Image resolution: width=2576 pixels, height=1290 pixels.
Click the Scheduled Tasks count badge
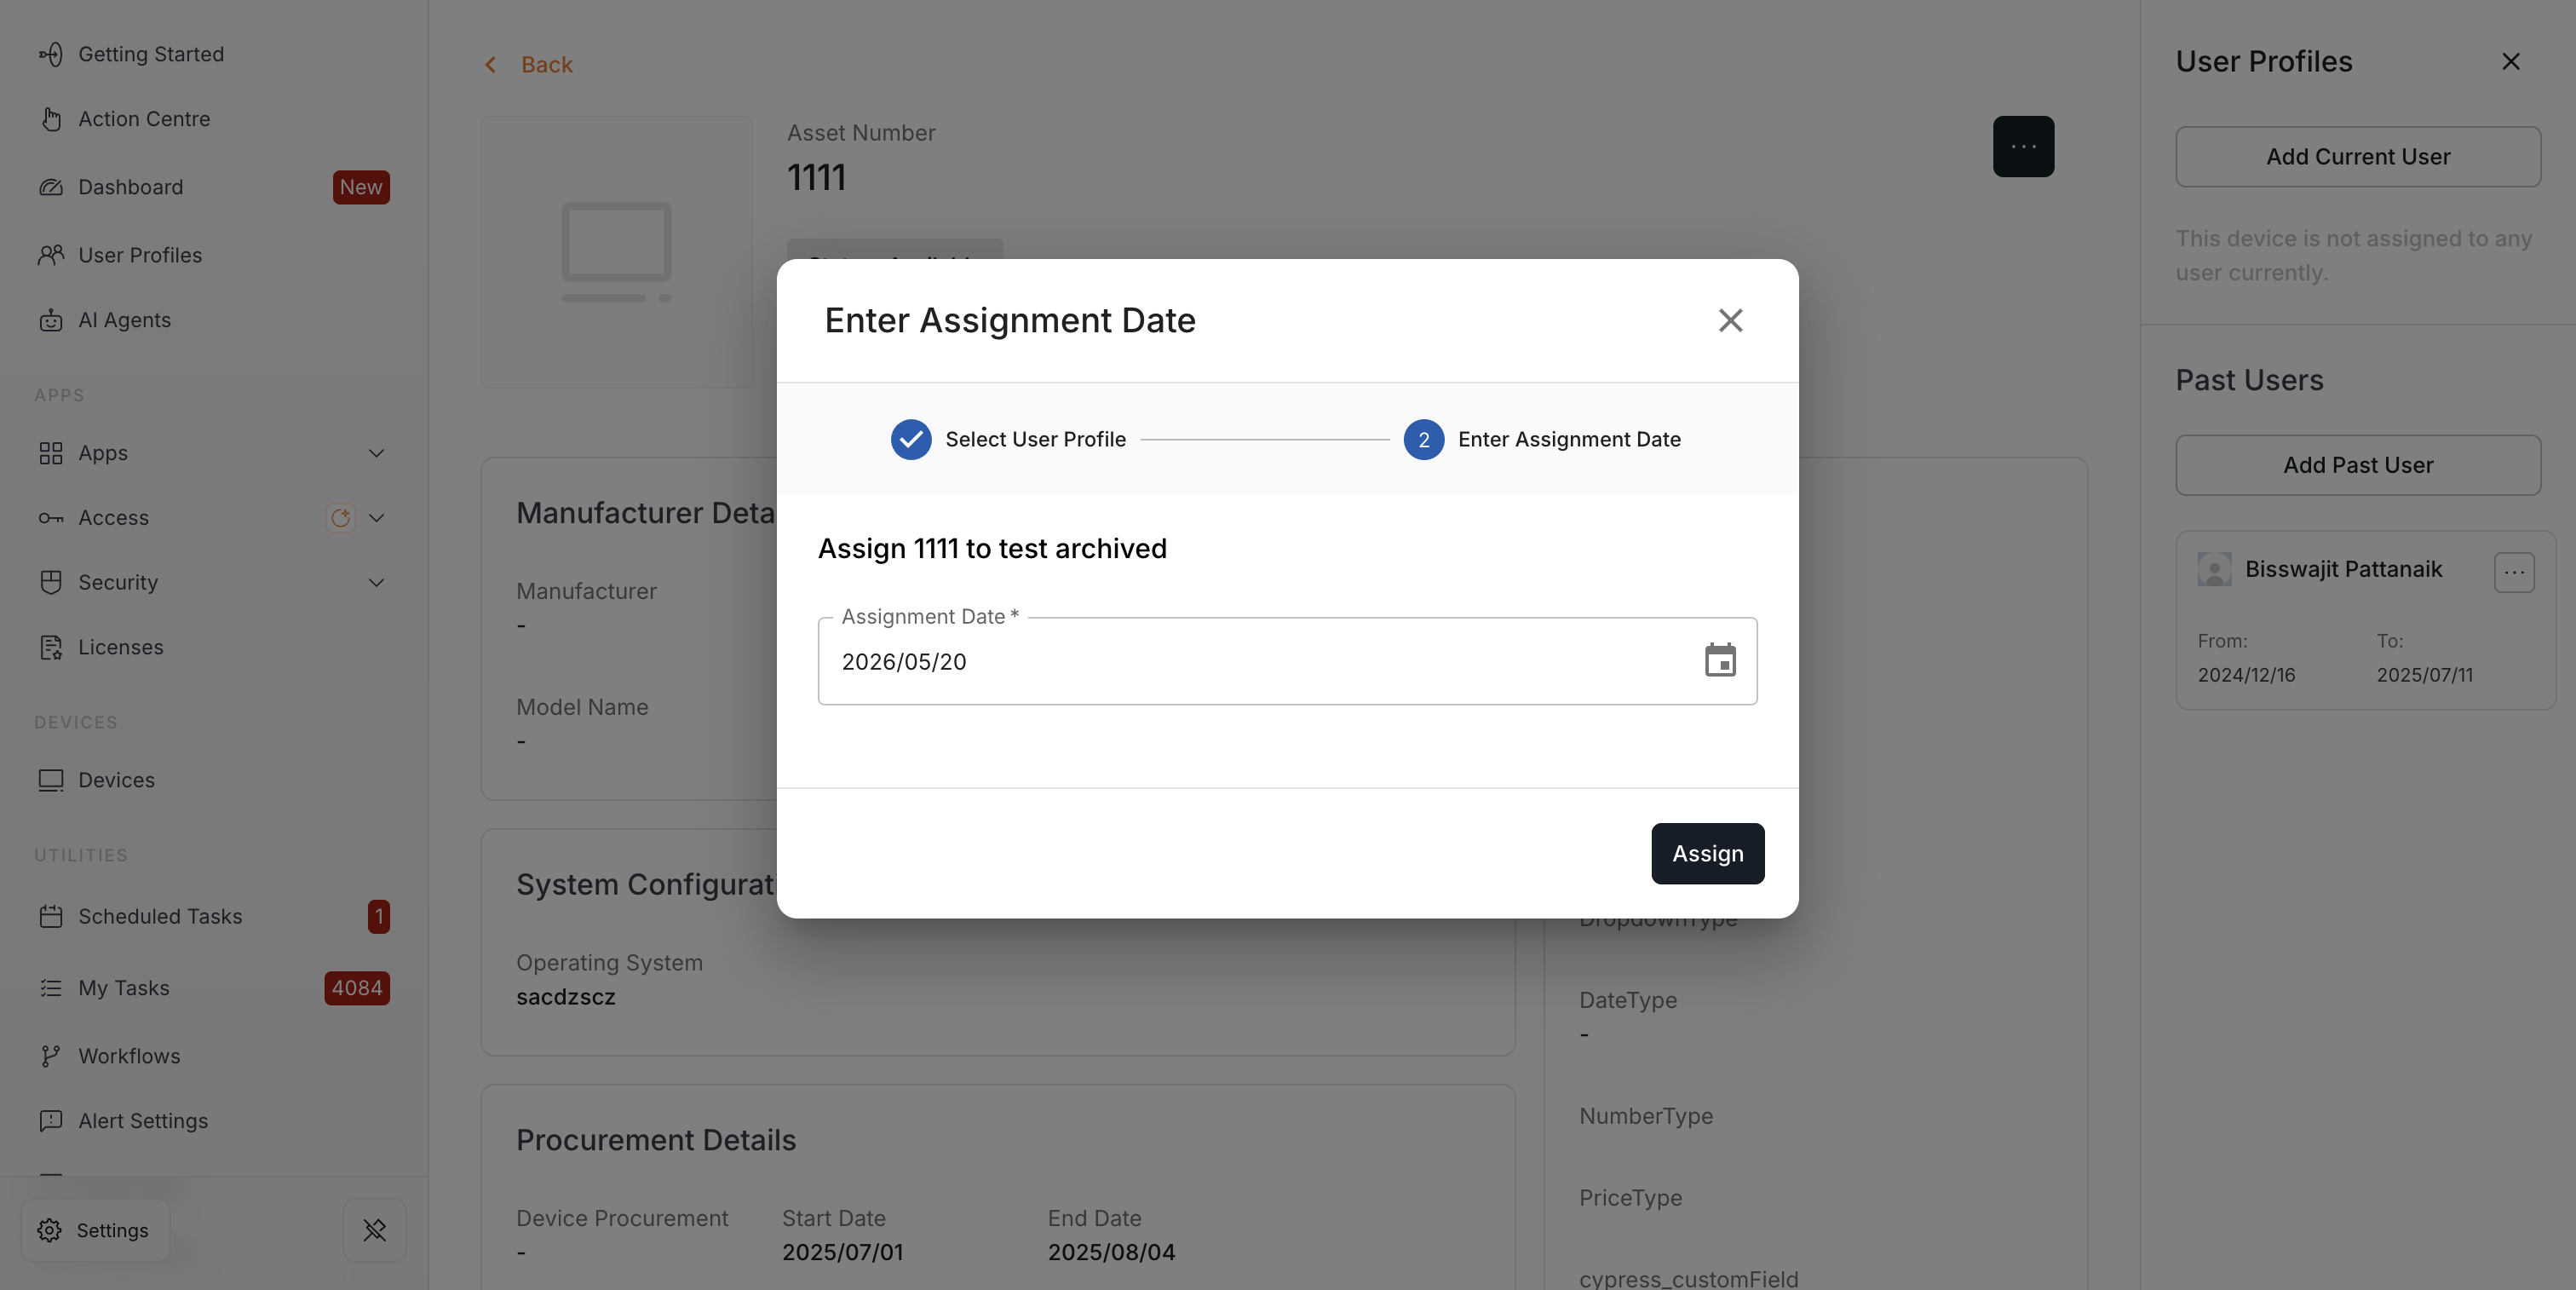379,916
